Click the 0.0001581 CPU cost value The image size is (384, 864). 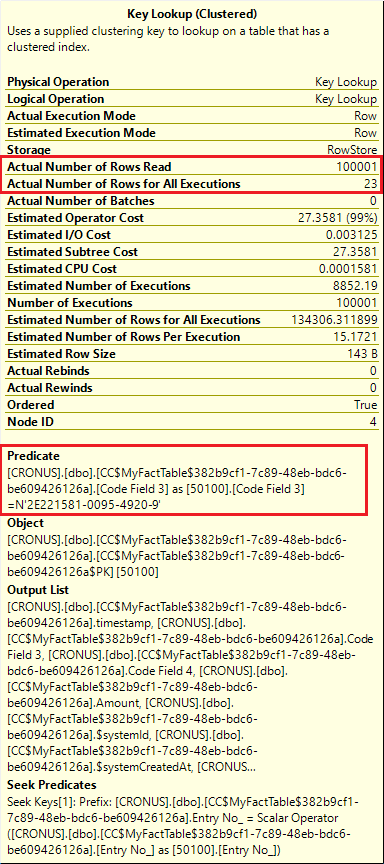coord(348,269)
